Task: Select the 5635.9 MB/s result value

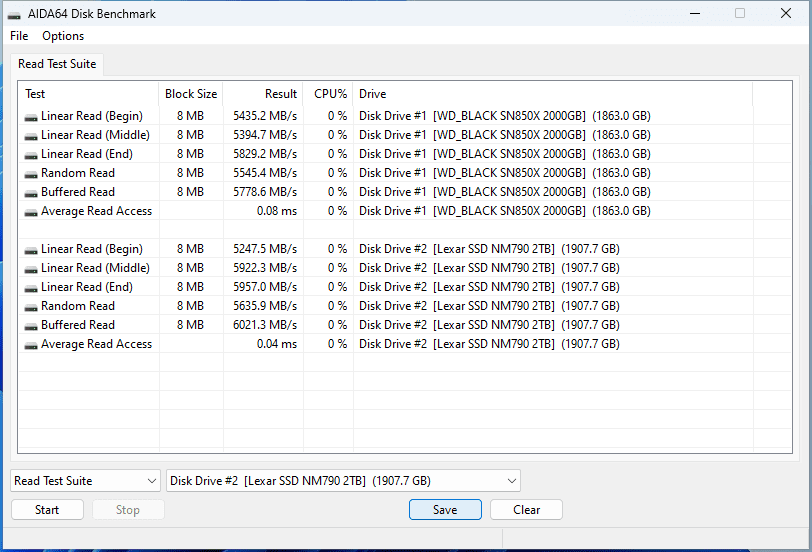Action: click(x=265, y=306)
